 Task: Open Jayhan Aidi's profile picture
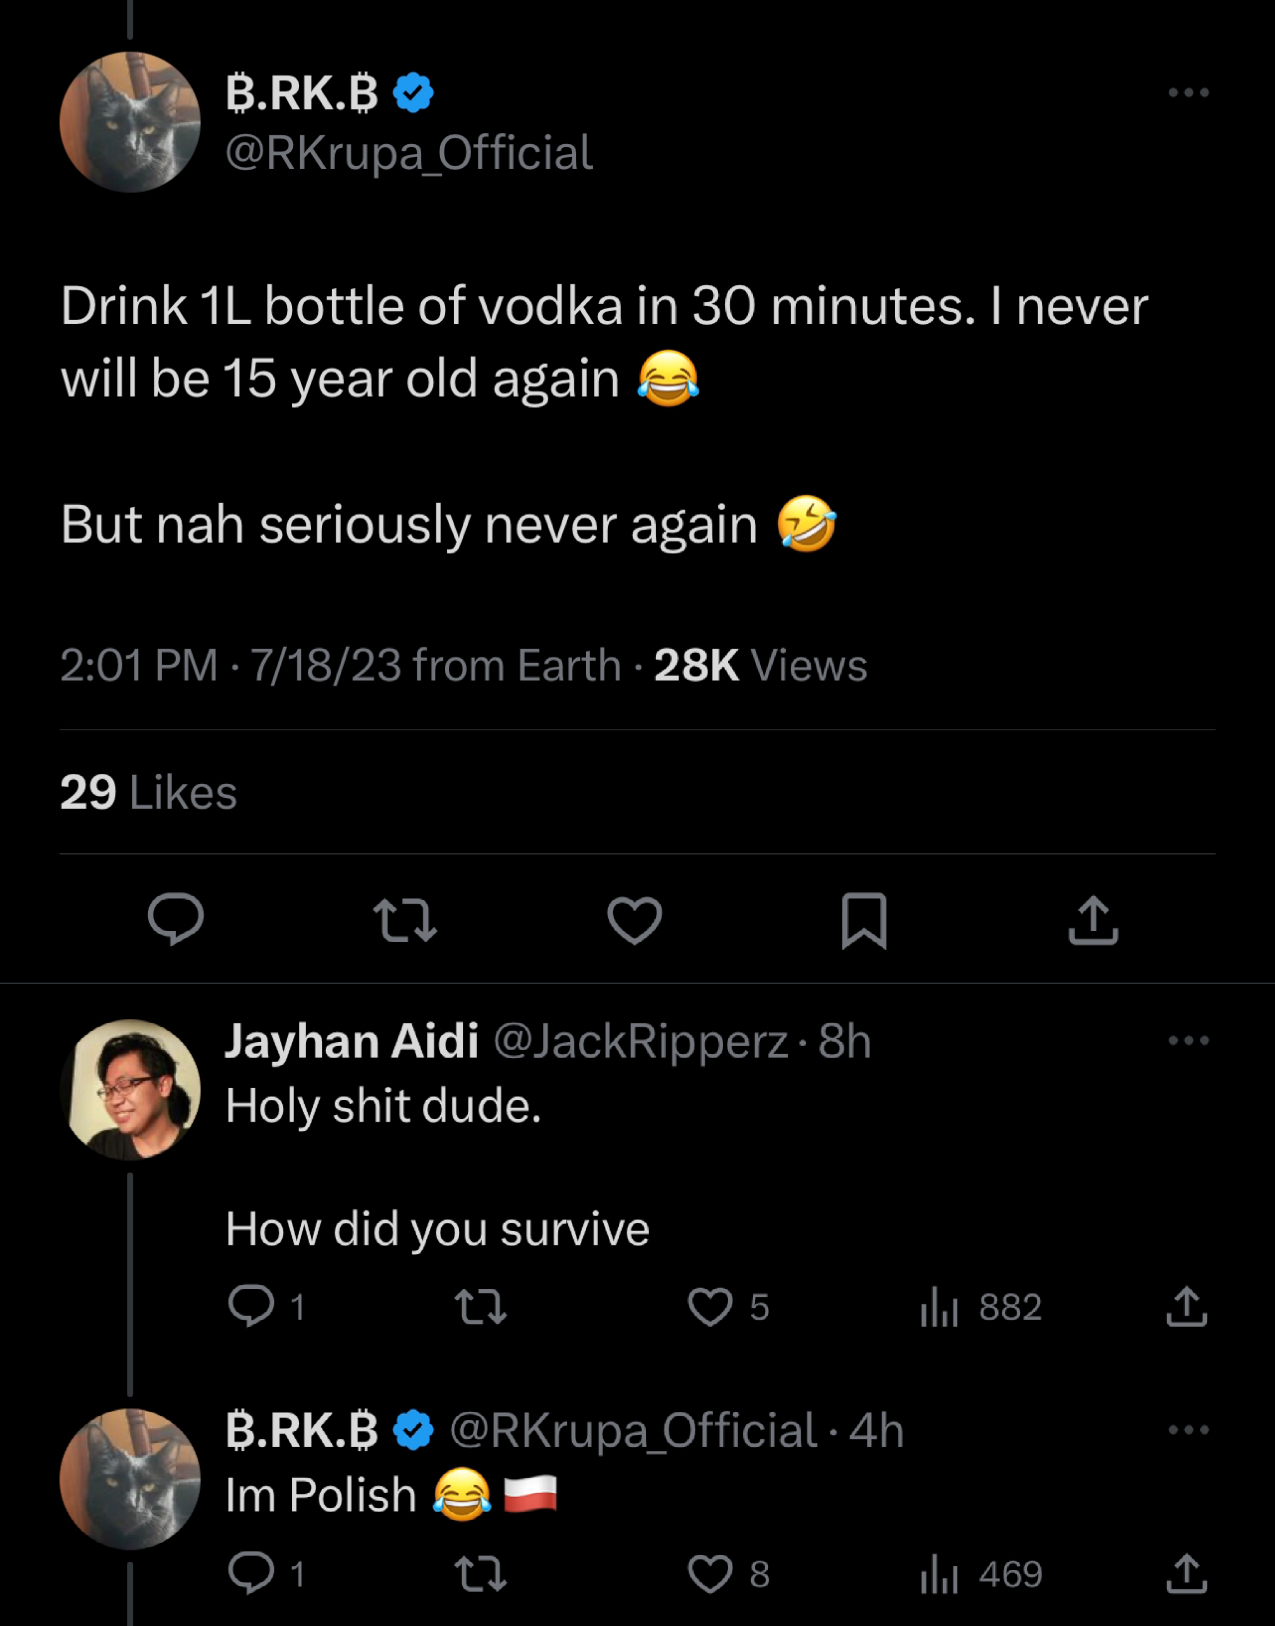pyautogui.click(x=131, y=1089)
